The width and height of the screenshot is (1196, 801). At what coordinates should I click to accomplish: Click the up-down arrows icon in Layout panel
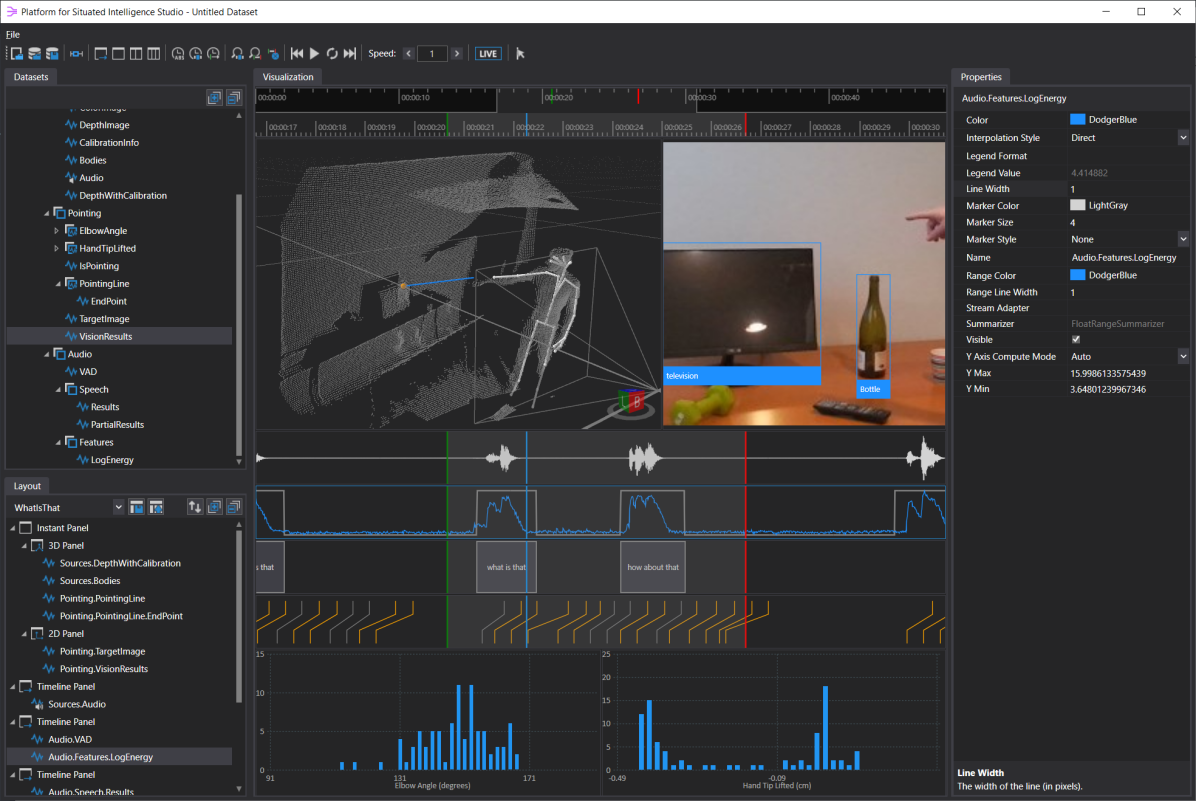pos(195,507)
